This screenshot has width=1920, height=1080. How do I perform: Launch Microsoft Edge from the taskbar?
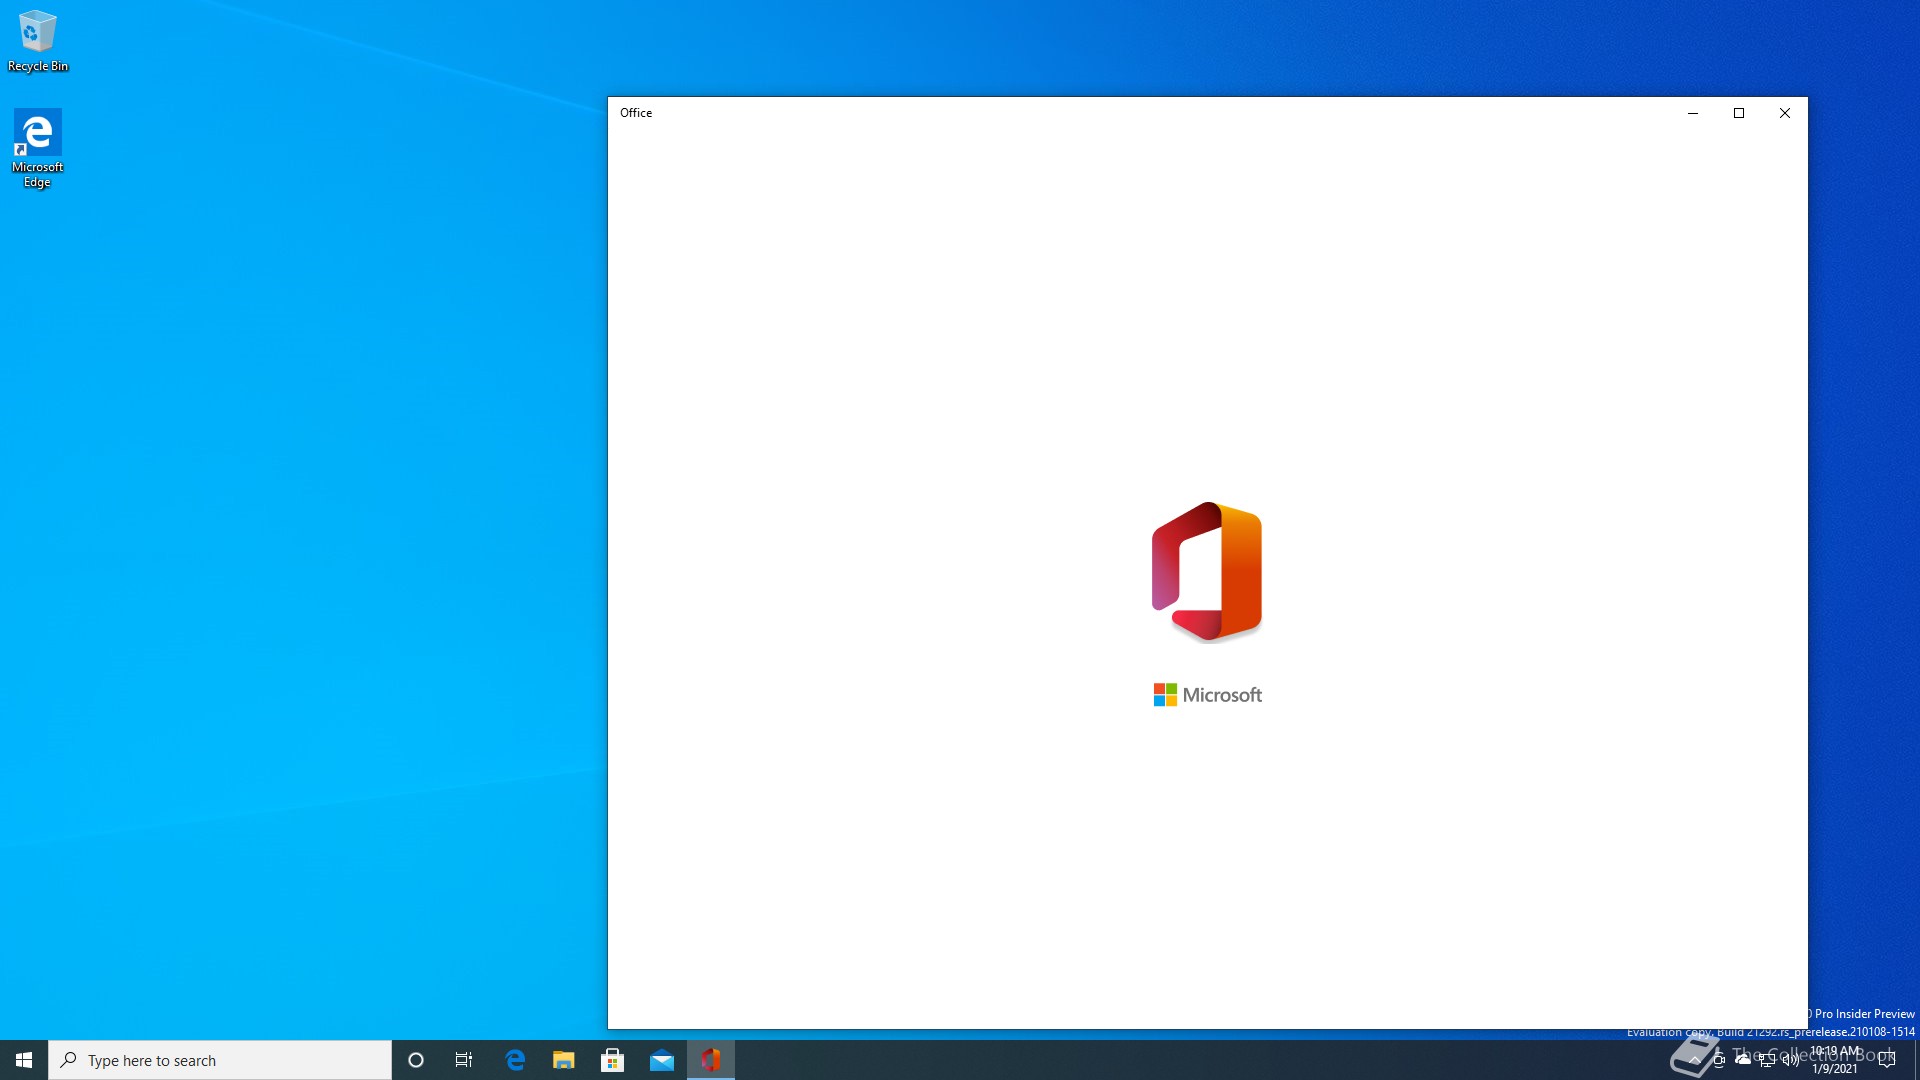pyautogui.click(x=515, y=1060)
